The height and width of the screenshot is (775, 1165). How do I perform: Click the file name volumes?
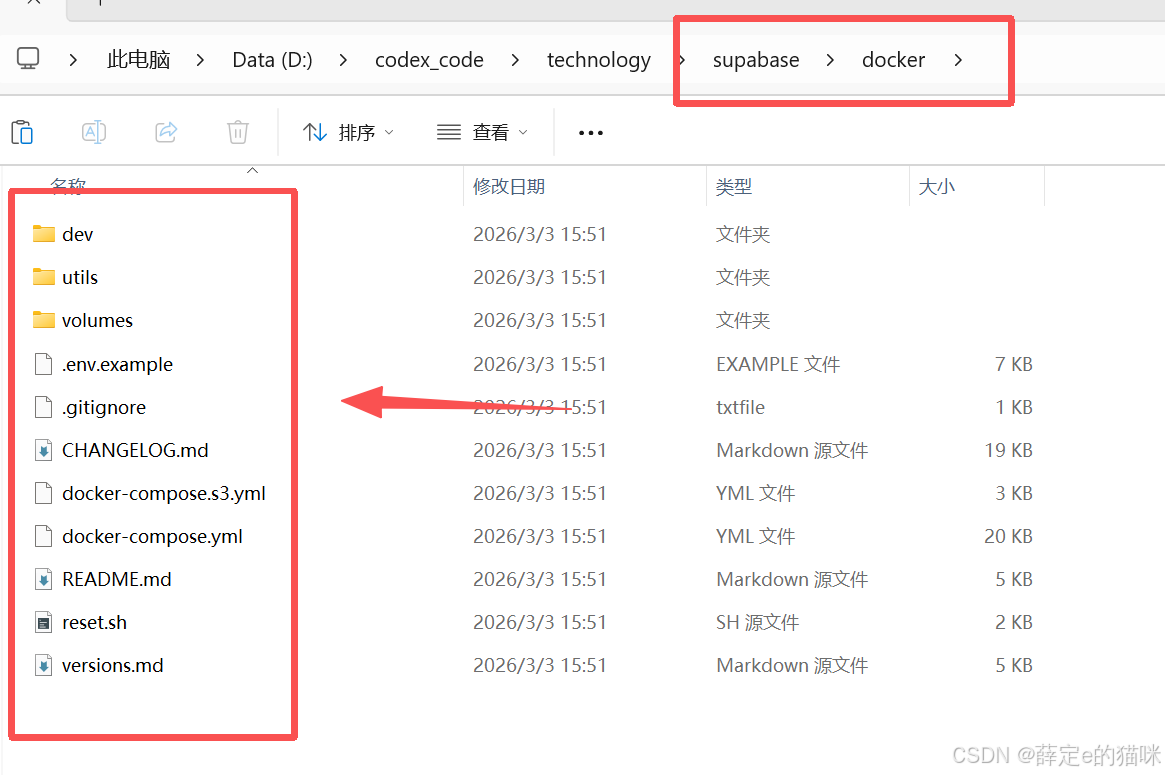coord(97,320)
